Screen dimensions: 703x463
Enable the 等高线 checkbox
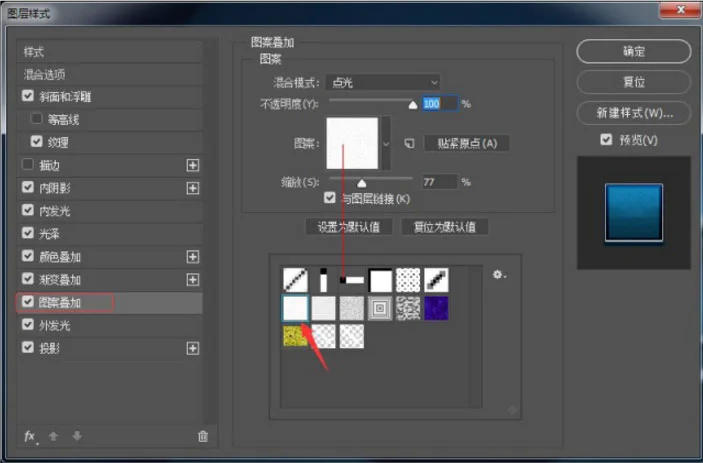pos(36,119)
